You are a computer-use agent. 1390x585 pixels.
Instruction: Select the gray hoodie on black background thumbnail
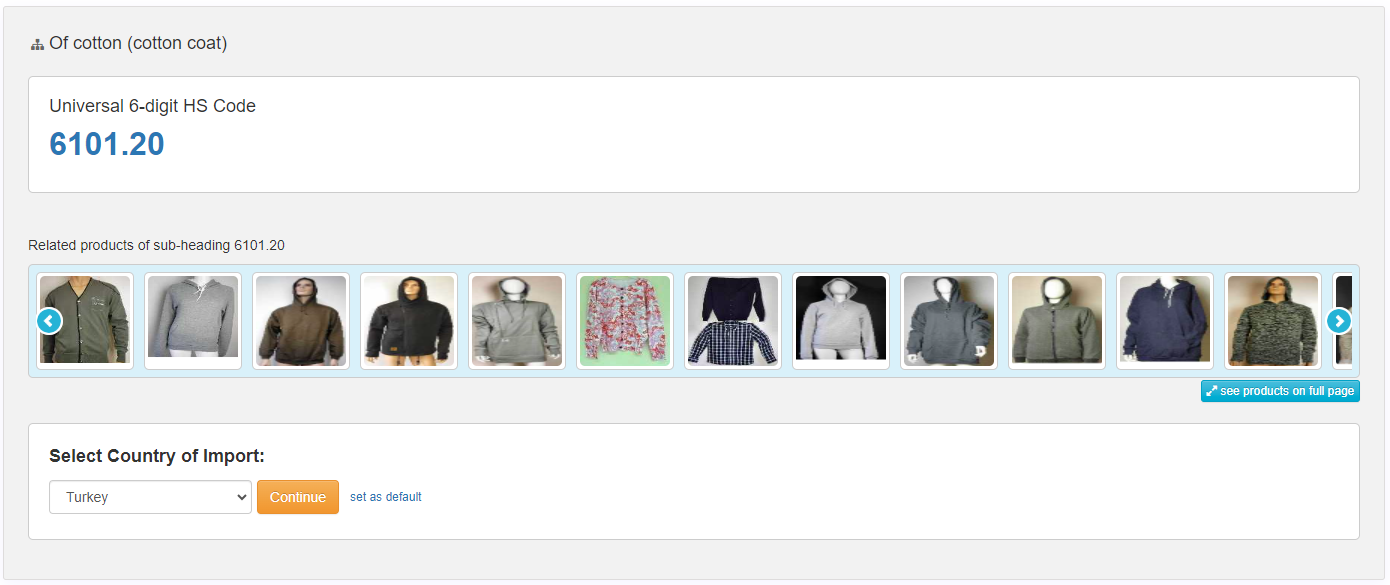[841, 321]
